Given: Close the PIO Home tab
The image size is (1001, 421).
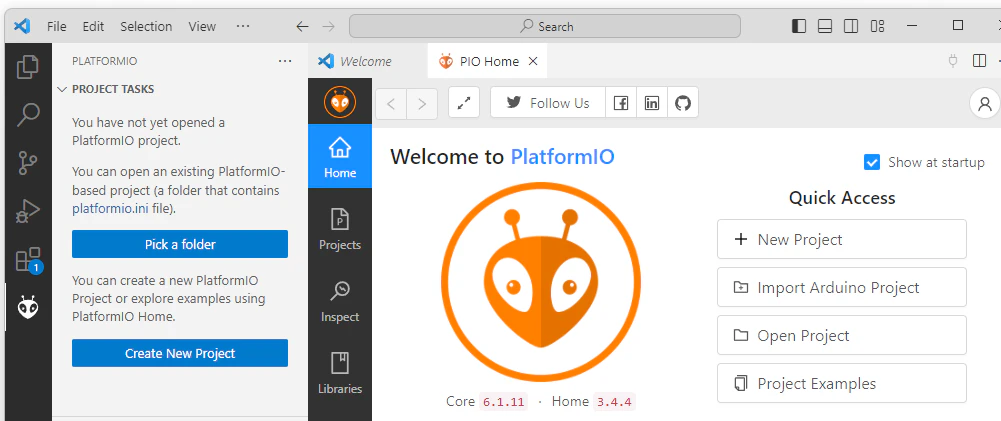Looking at the screenshot, I should coord(533,61).
